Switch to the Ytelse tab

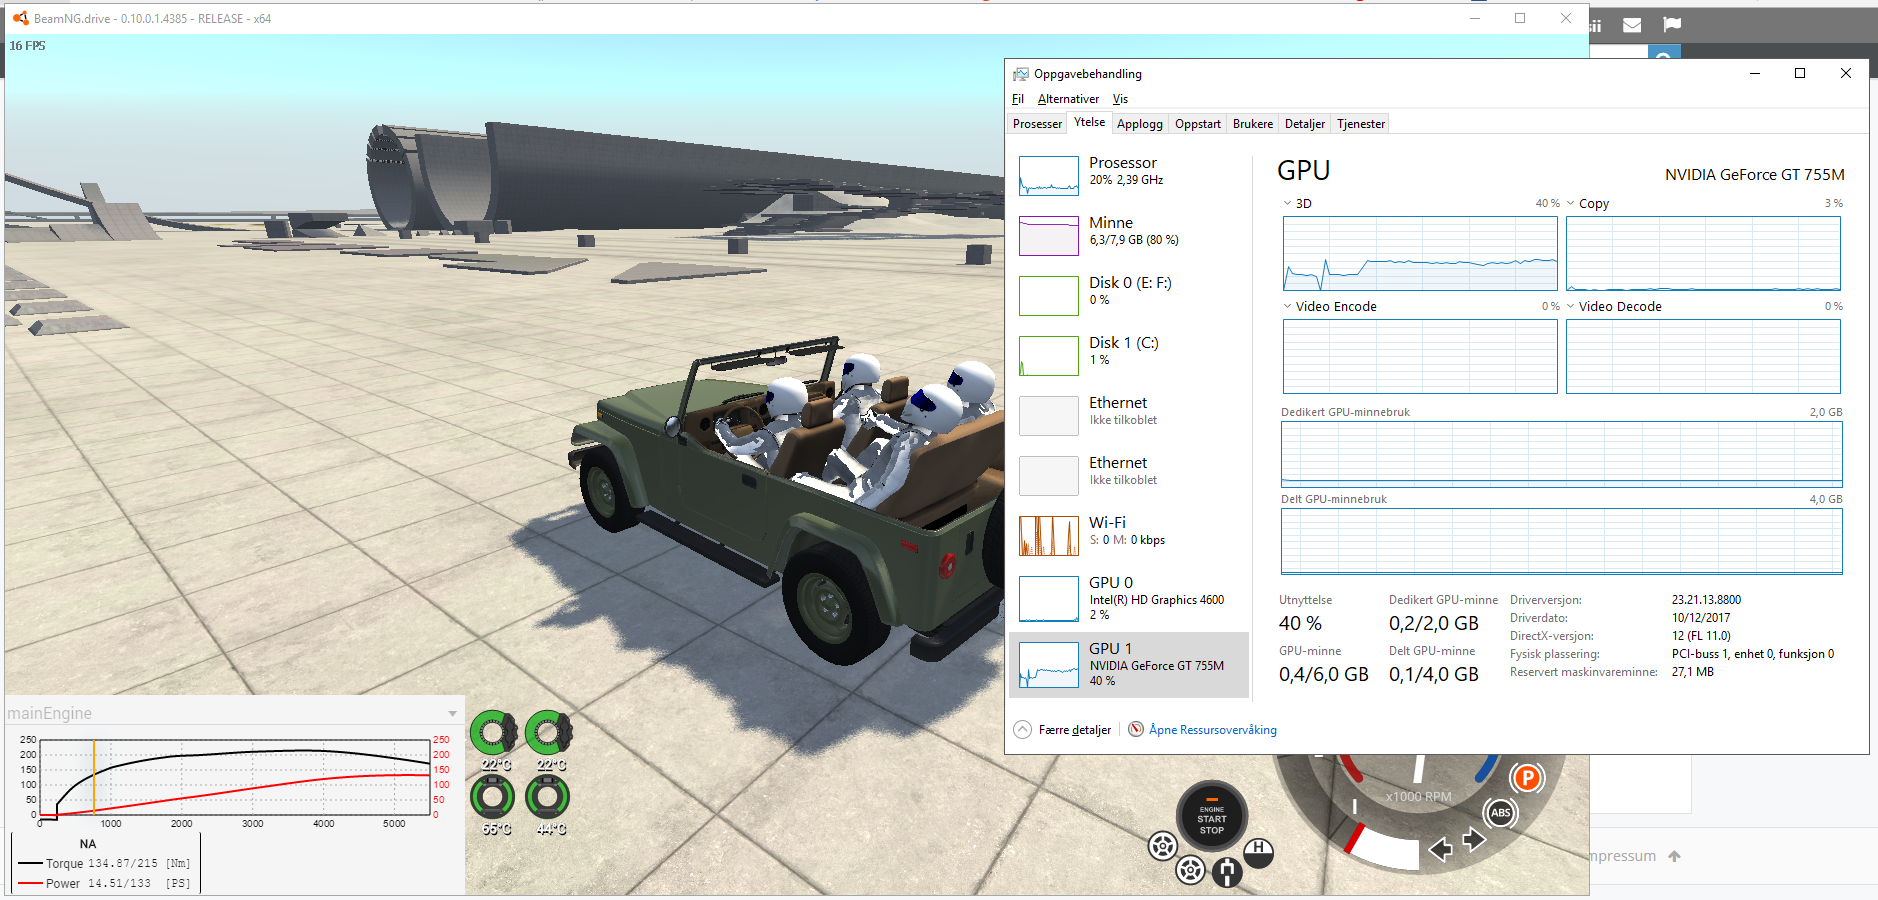tap(1089, 122)
